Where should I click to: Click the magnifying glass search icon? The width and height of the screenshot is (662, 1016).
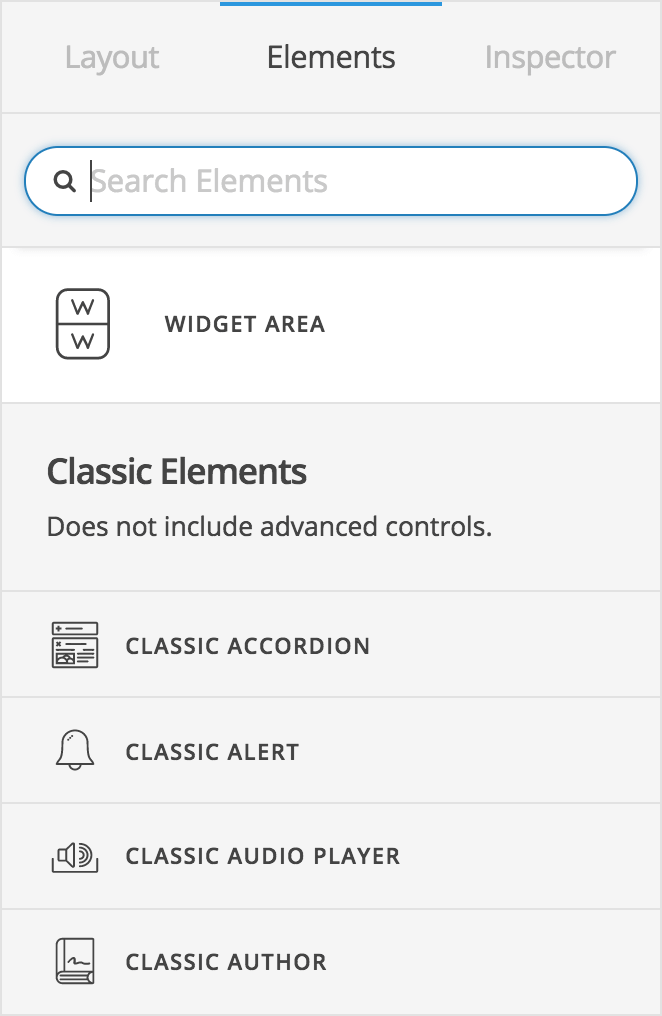pyautogui.click(x=65, y=181)
